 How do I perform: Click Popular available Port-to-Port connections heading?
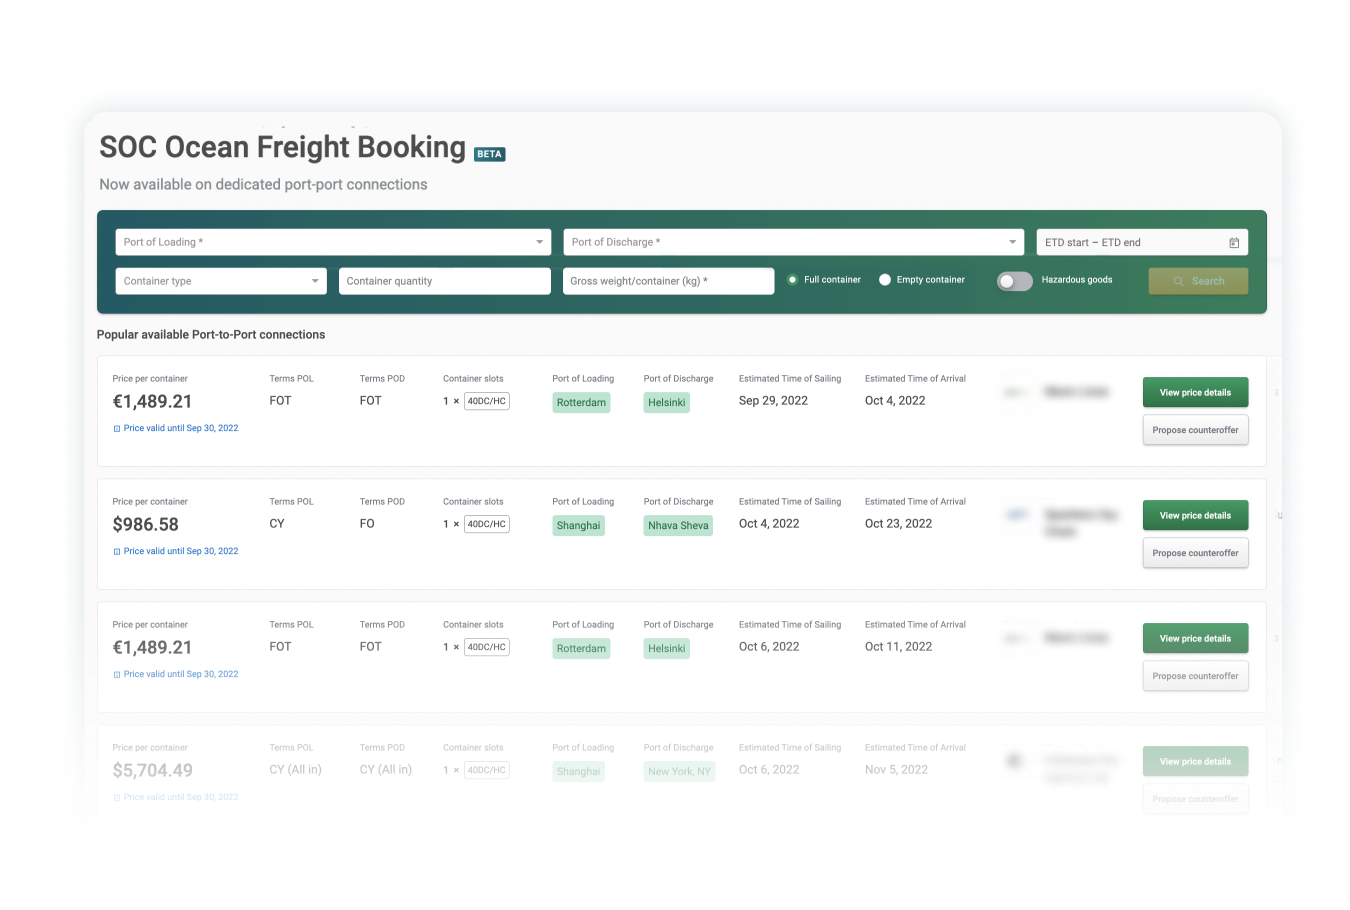pyautogui.click(x=211, y=334)
